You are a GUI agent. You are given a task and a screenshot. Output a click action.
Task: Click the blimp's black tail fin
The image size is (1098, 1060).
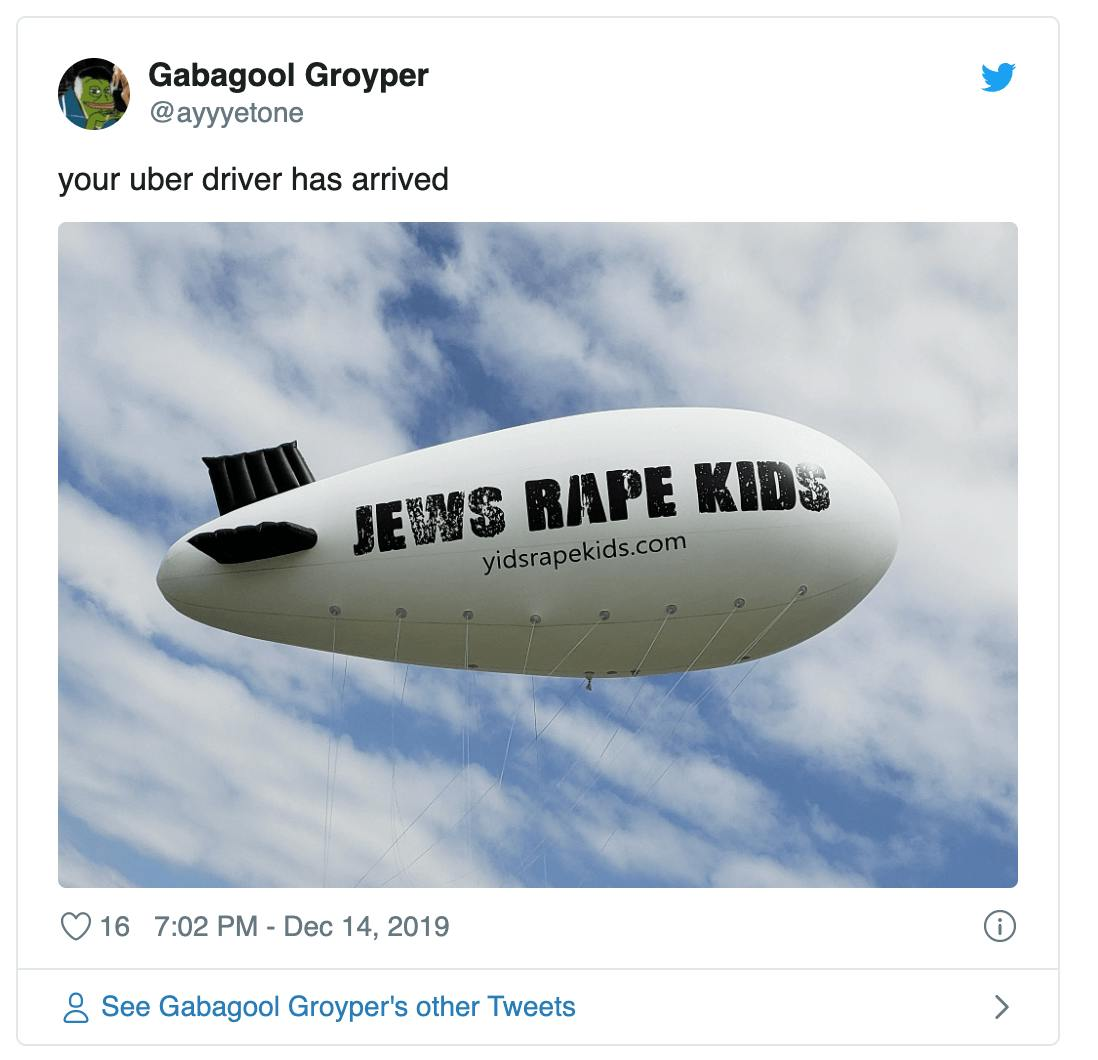point(258,476)
